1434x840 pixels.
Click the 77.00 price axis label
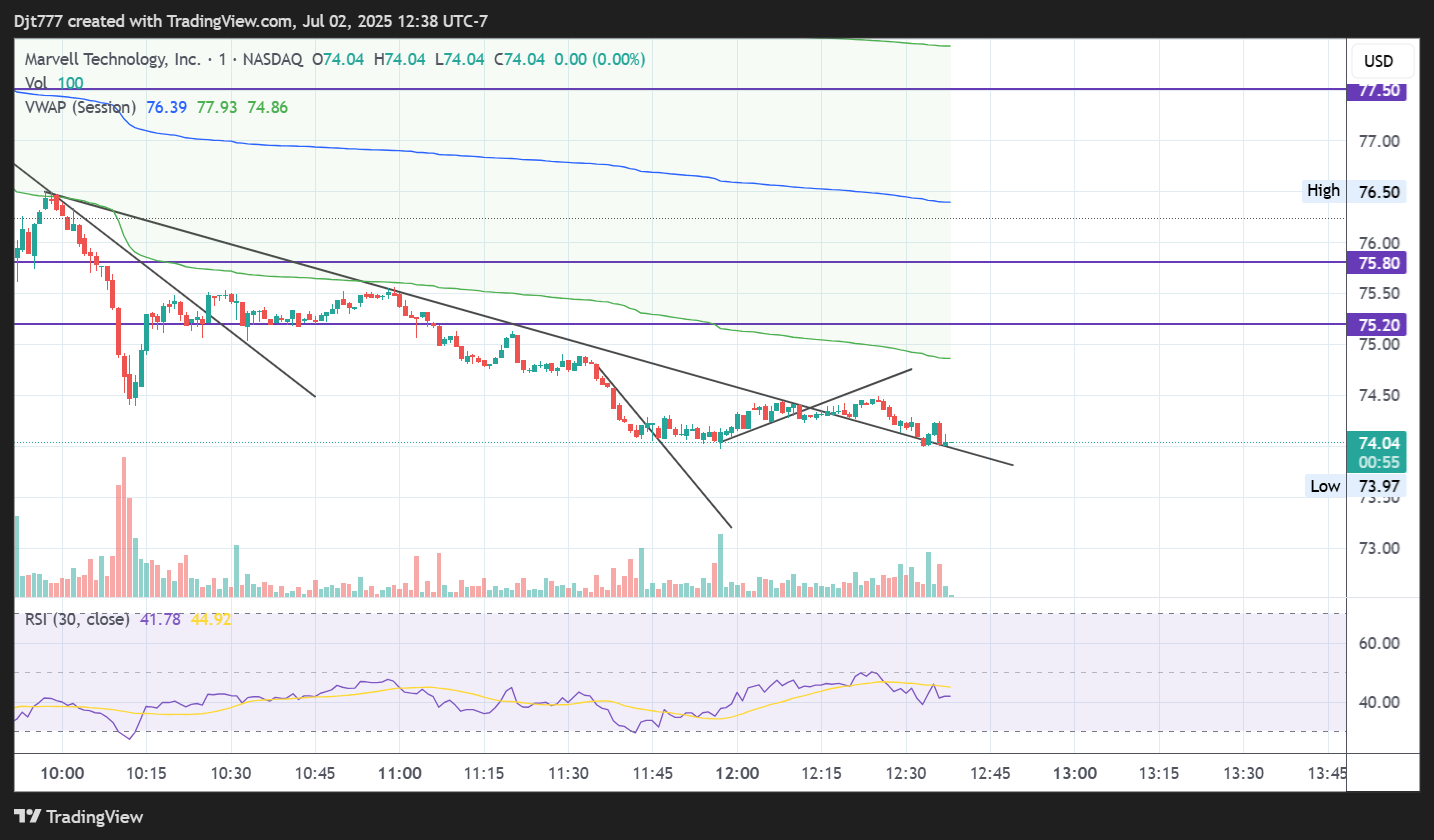(x=1378, y=142)
